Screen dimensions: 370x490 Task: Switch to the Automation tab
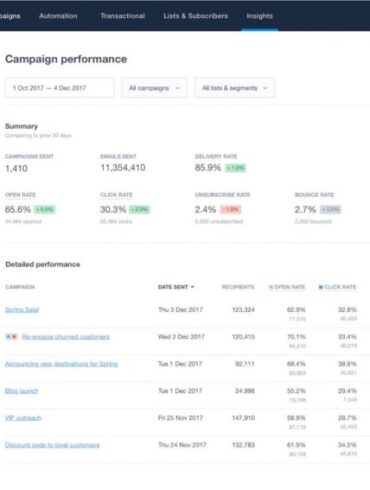[58, 16]
